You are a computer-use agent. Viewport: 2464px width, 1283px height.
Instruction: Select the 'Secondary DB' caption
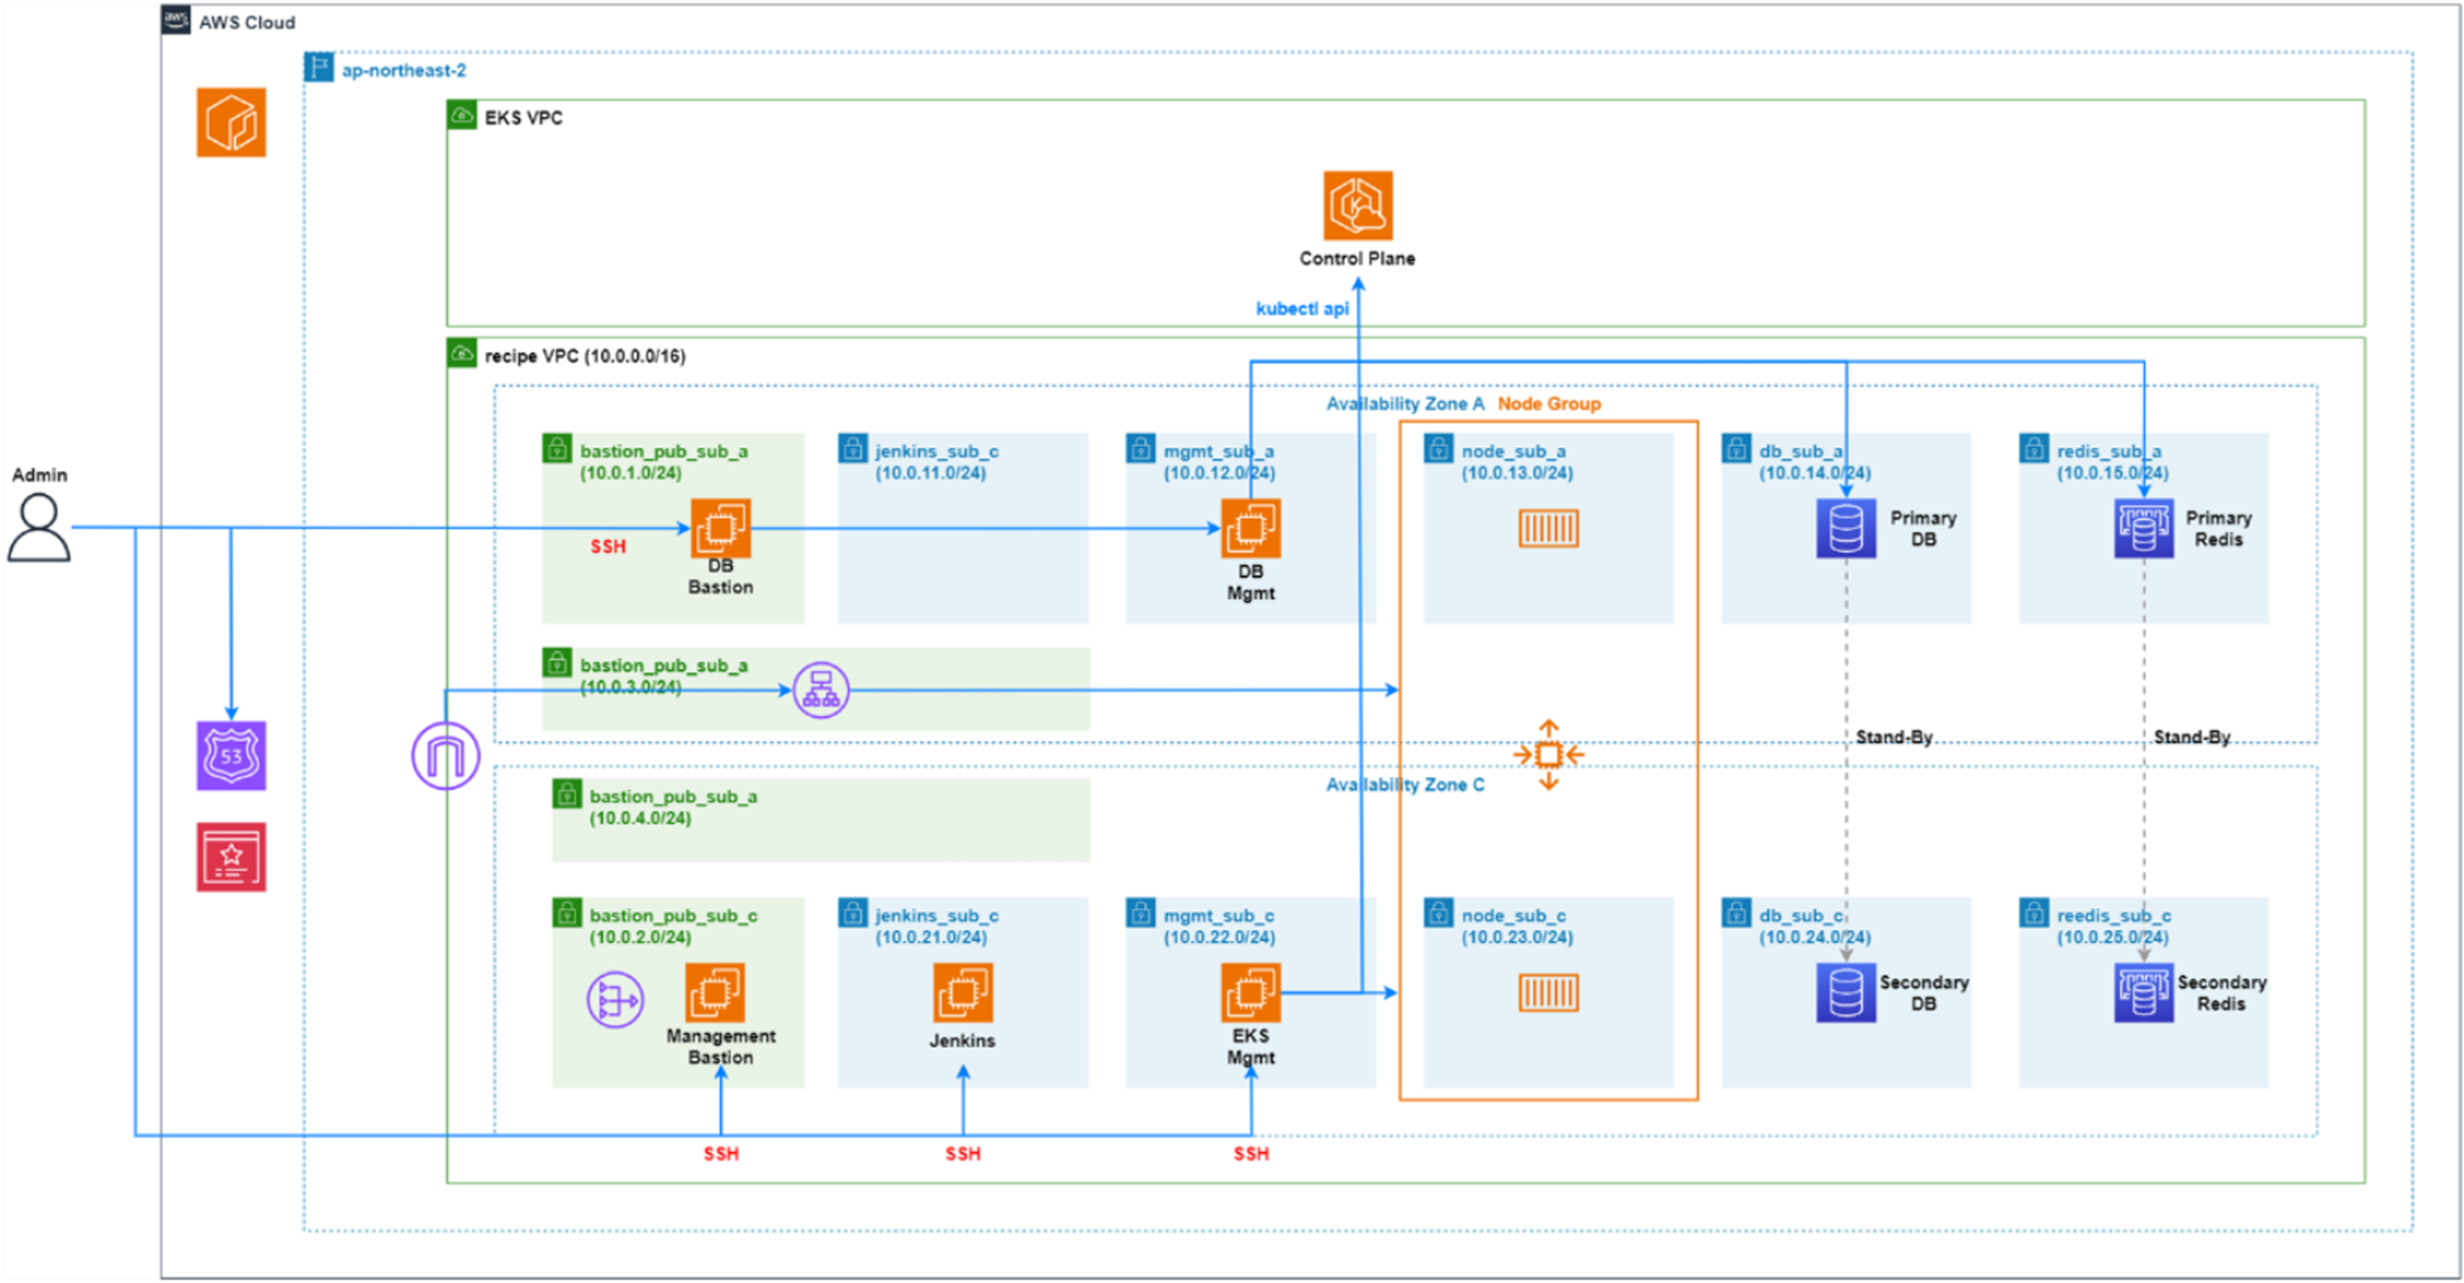click(1923, 993)
